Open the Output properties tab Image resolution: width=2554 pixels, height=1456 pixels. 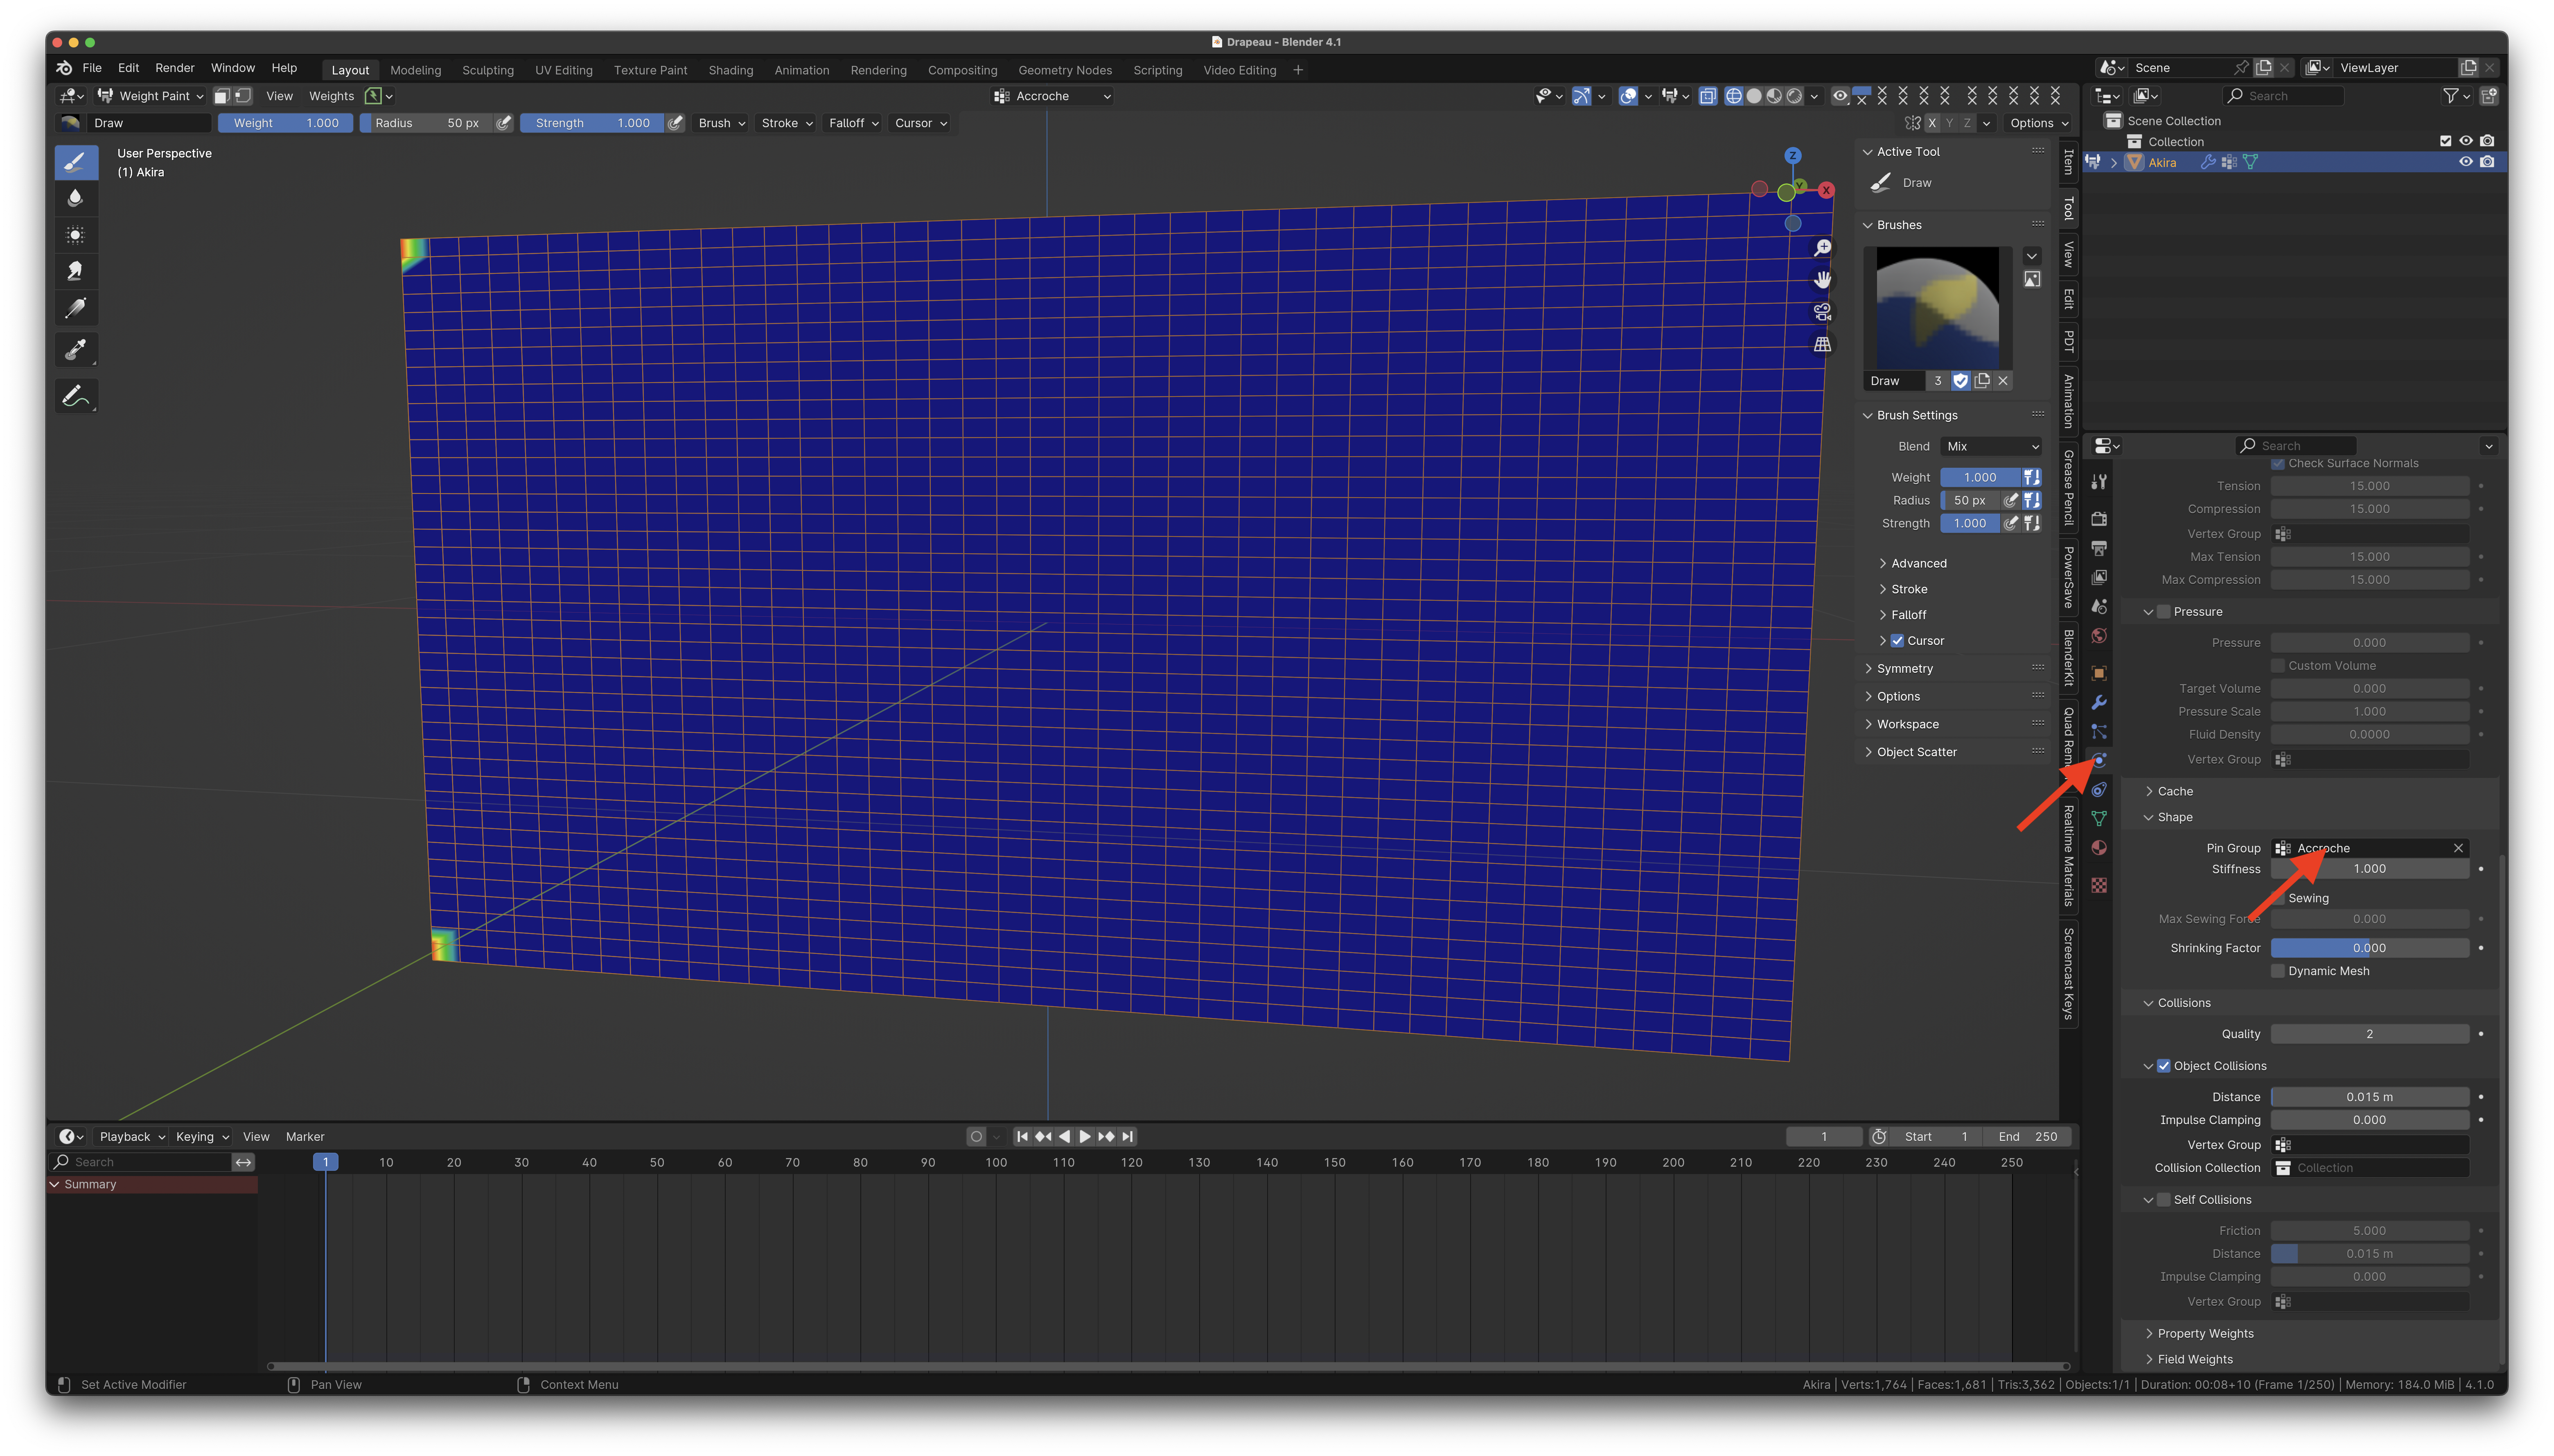[x=2099, y=548]
